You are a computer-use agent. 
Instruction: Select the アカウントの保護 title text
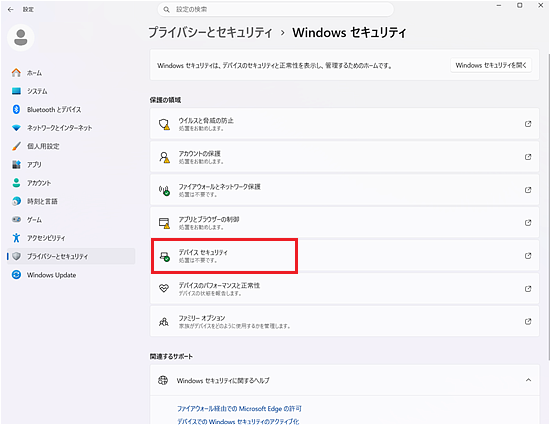pyautogui.click(x=200, y=154)
